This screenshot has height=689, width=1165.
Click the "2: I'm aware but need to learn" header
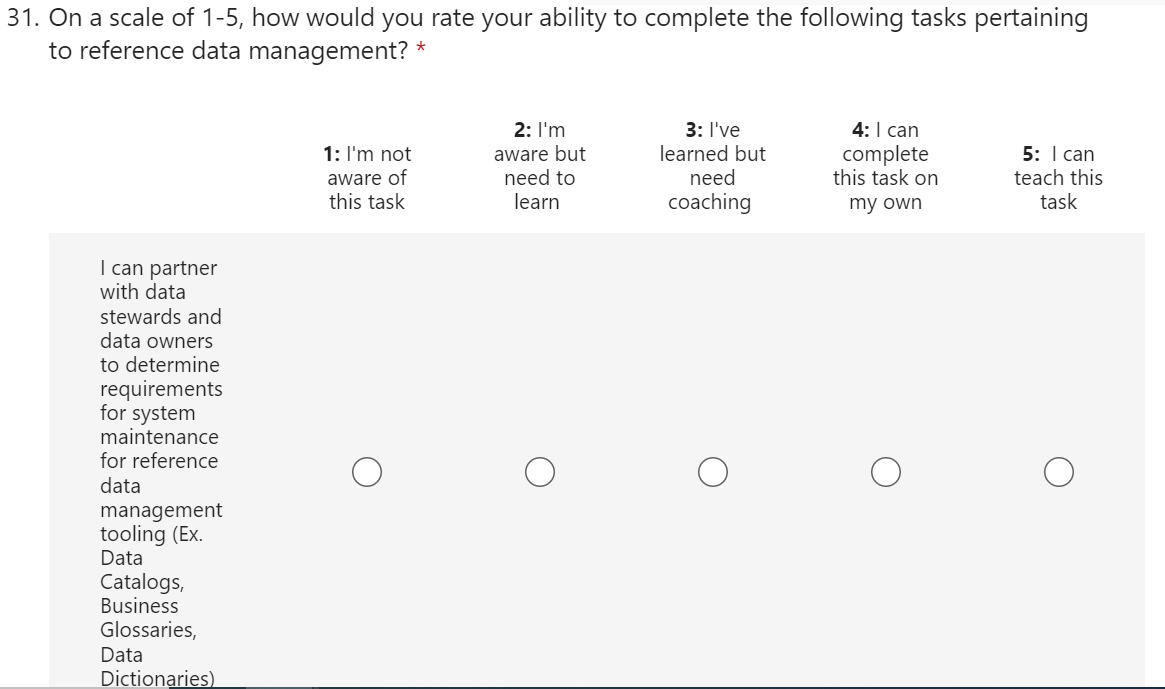tap(540, 166)
